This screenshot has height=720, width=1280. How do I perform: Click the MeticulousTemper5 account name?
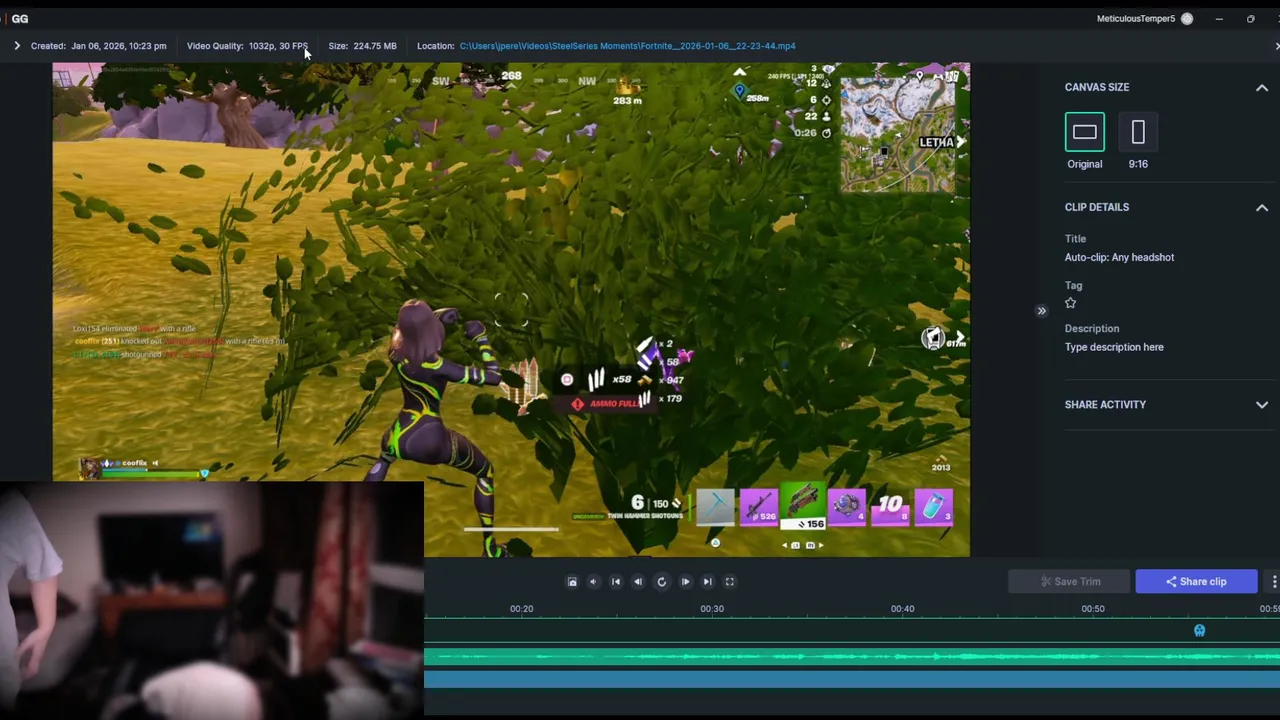tap(1136, 19)
